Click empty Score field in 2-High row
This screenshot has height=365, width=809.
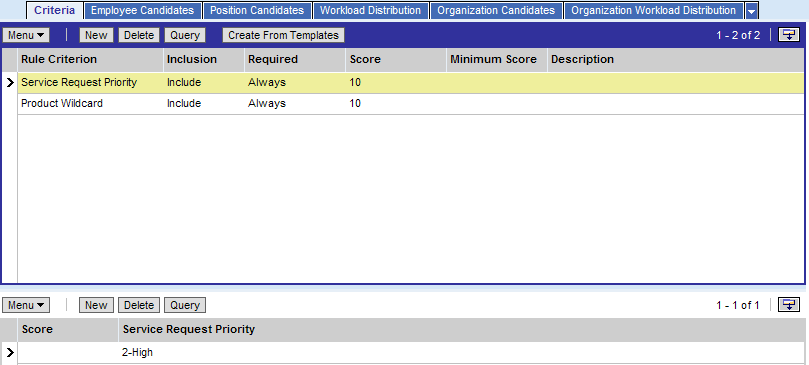68,353
